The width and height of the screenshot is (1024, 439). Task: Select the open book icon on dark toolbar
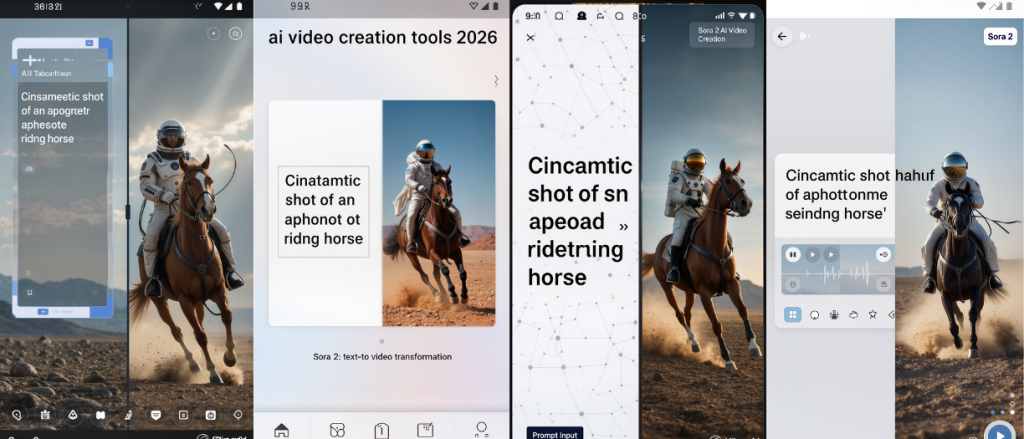[101, 415]
